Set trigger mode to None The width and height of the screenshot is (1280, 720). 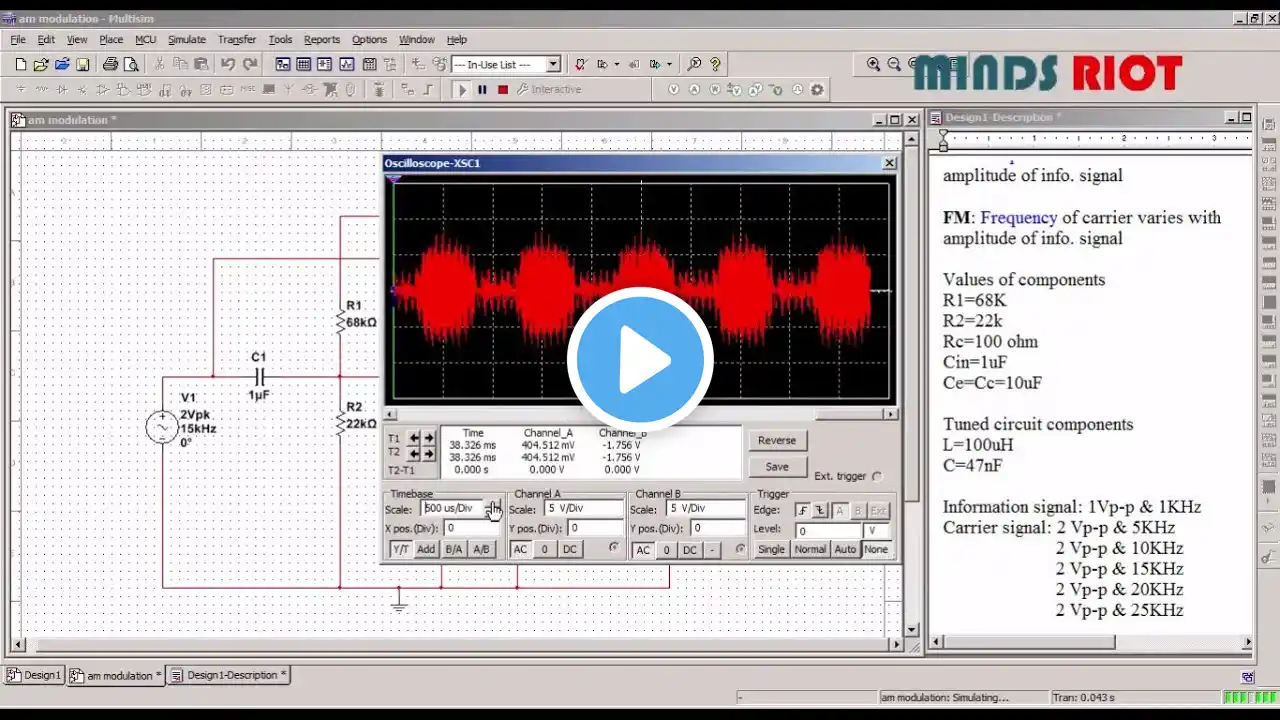tap(876, 549)
